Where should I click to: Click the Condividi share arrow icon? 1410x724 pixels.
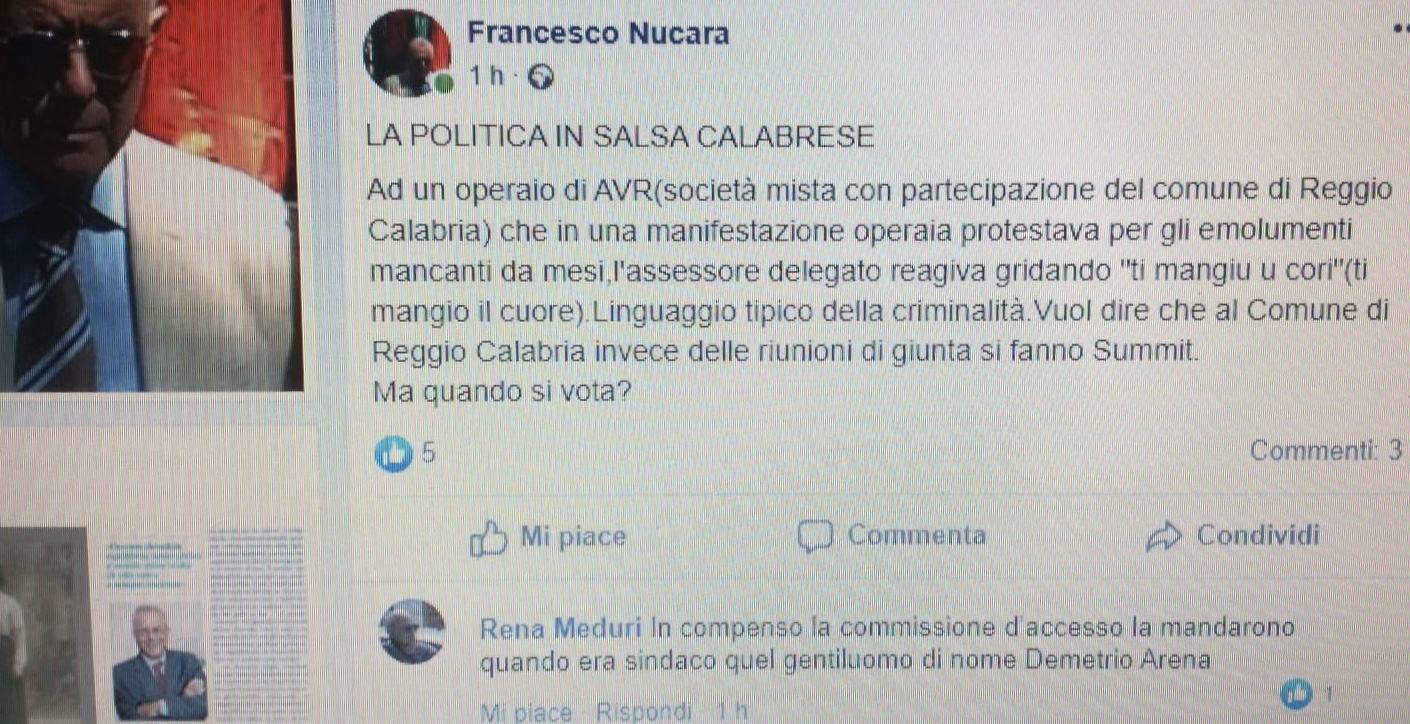1165,538
